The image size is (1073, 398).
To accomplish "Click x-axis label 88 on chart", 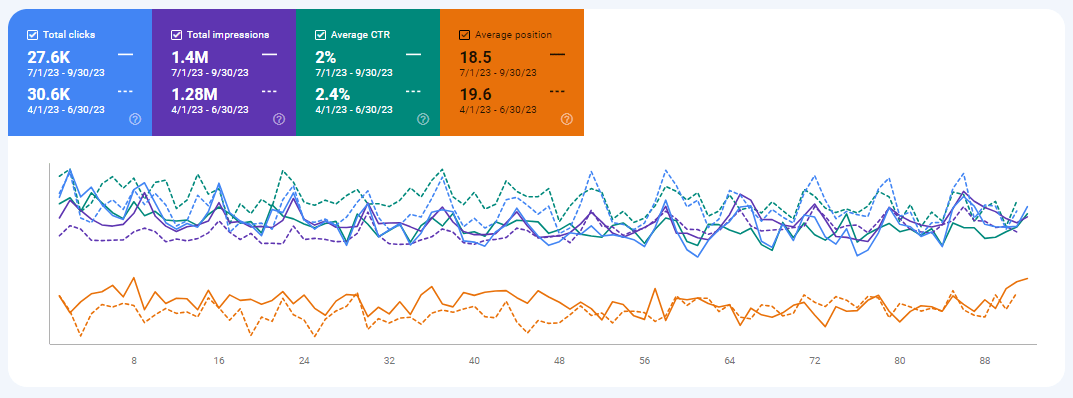I will tap(985, 361).
